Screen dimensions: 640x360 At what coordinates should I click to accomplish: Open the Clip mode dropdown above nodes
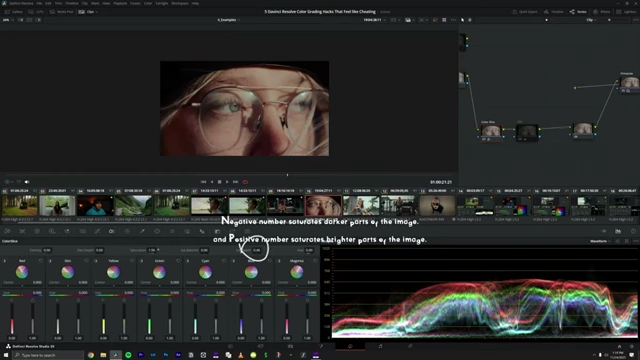coord(591,20)
